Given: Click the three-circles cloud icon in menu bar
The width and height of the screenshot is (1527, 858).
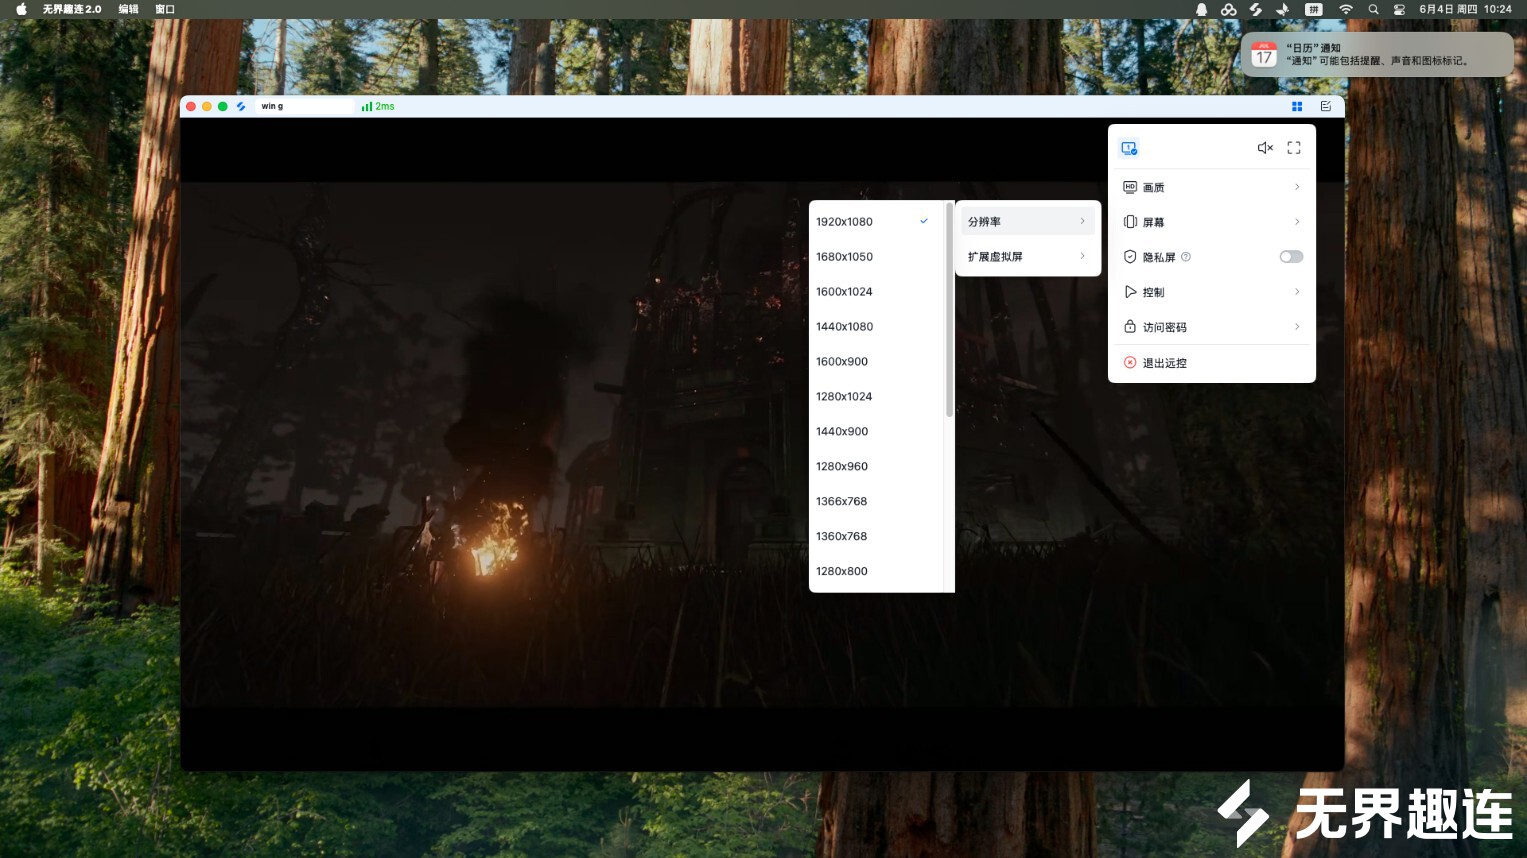Looking at the screenshot, I should point(1229,9).
